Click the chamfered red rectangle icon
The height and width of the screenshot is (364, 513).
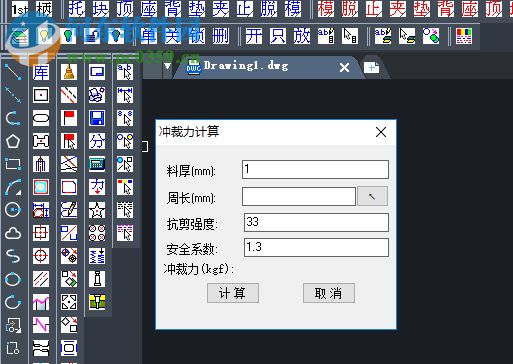pos(69,187)
